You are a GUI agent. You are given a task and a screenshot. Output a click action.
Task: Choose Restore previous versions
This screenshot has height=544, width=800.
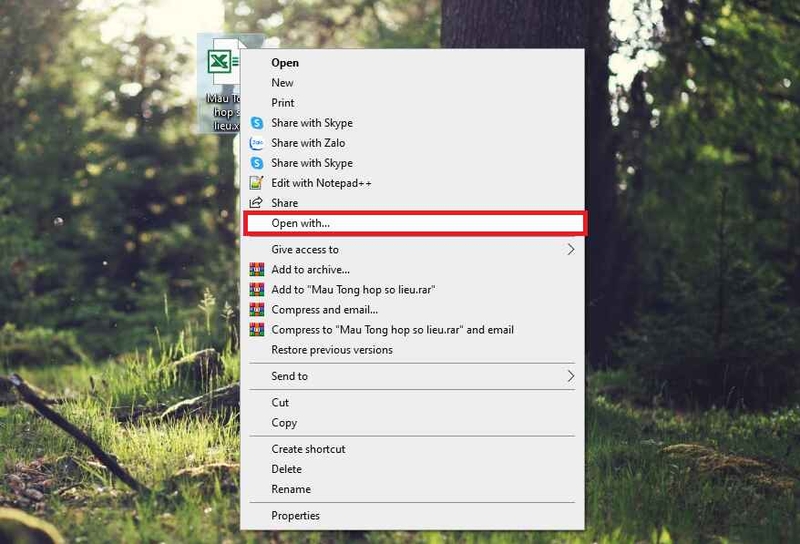[413, 350]
